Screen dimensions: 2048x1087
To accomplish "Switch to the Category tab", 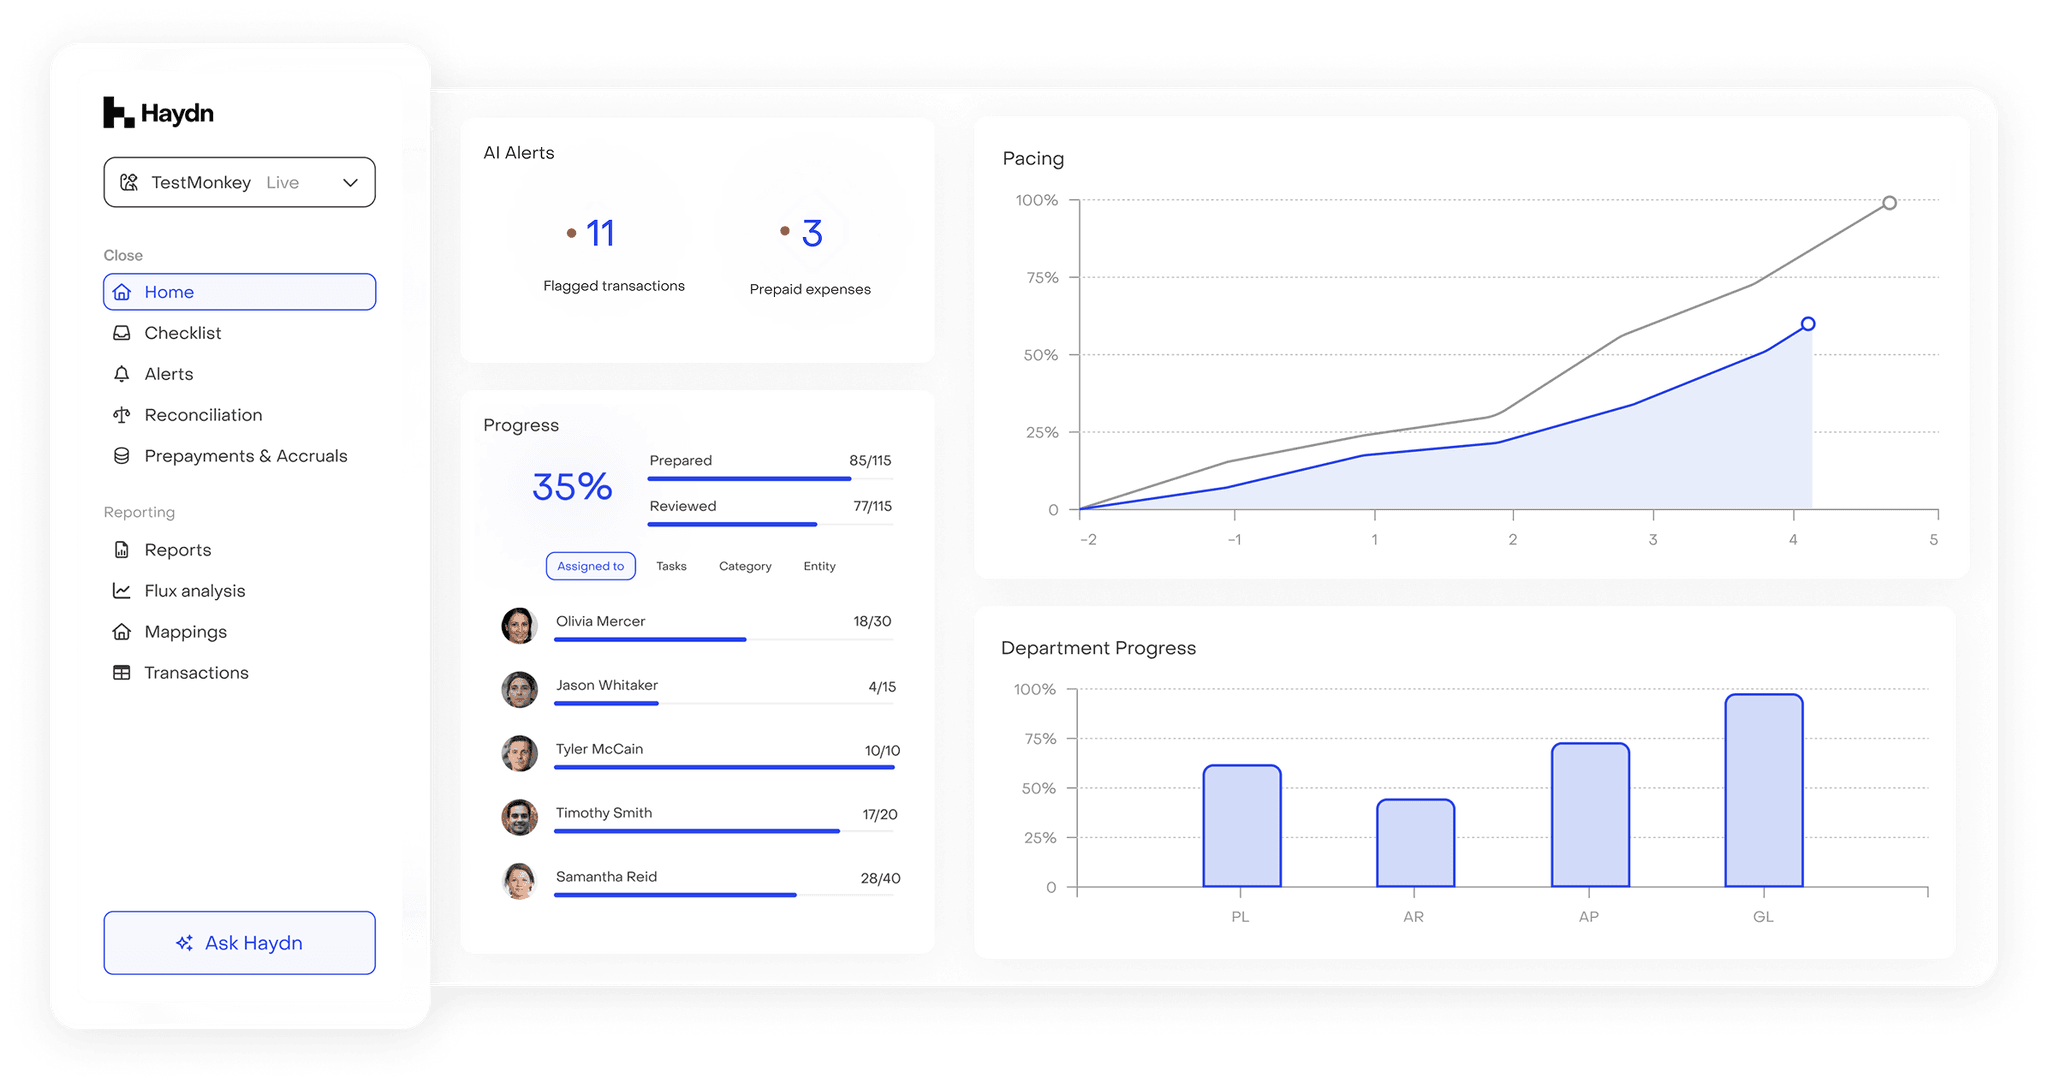I will click(745, 566).
